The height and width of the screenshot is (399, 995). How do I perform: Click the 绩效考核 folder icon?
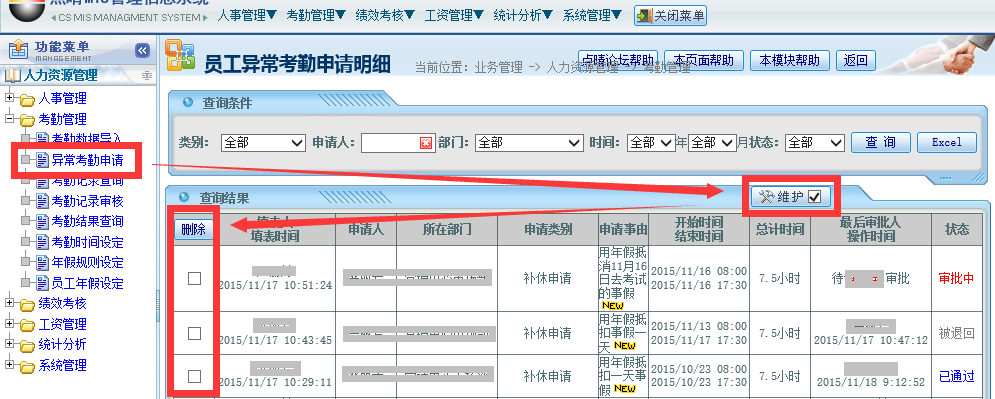pyautogui.click(x=27, y=305)
